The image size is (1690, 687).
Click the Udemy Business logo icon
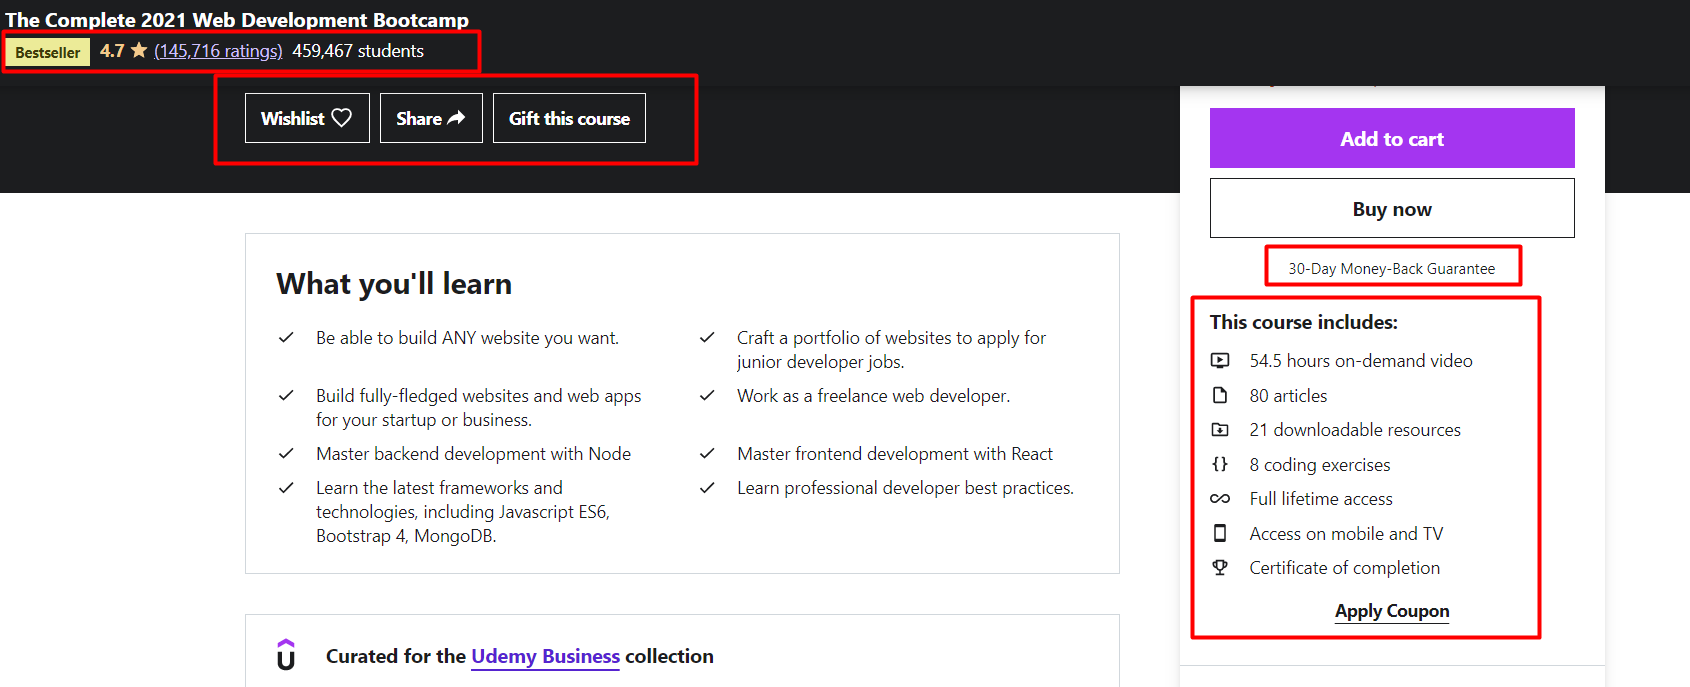tap(286, 655)
